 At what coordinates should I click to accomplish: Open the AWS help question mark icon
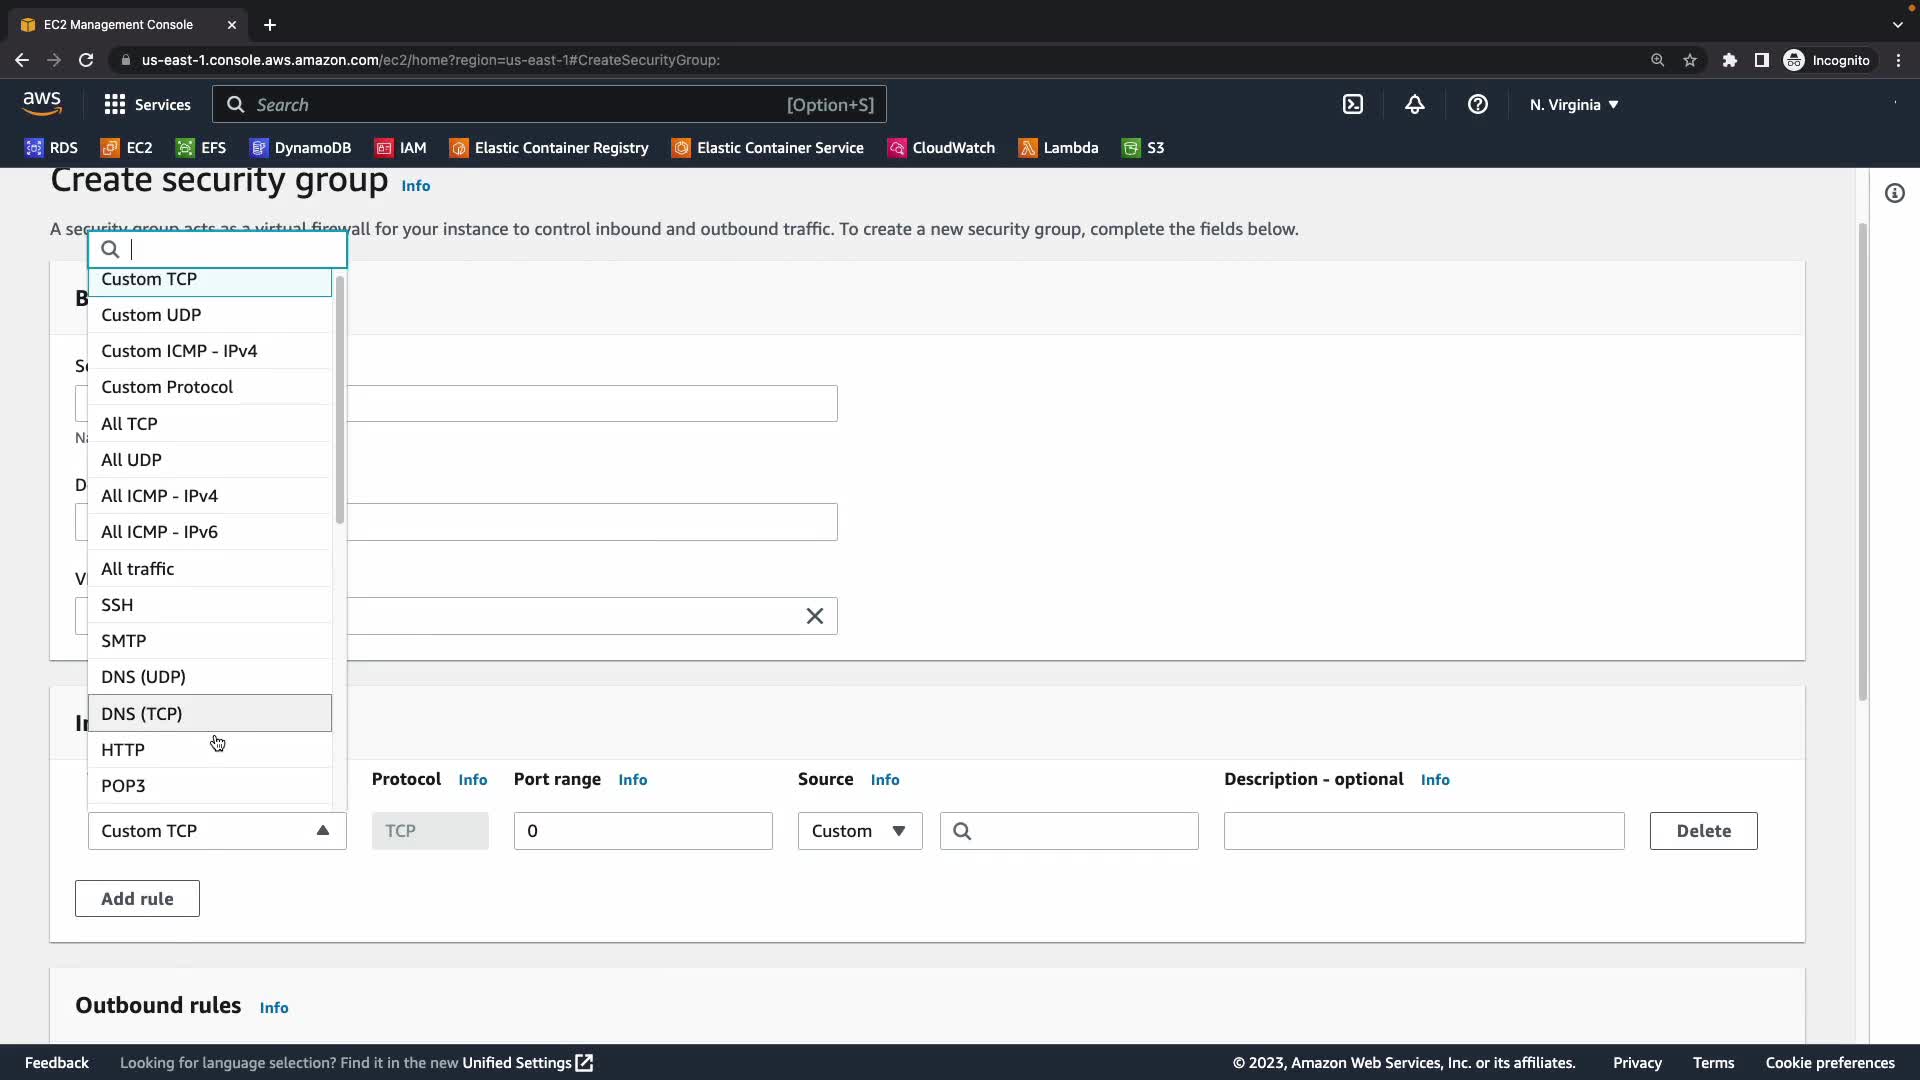coord(1477,105)
